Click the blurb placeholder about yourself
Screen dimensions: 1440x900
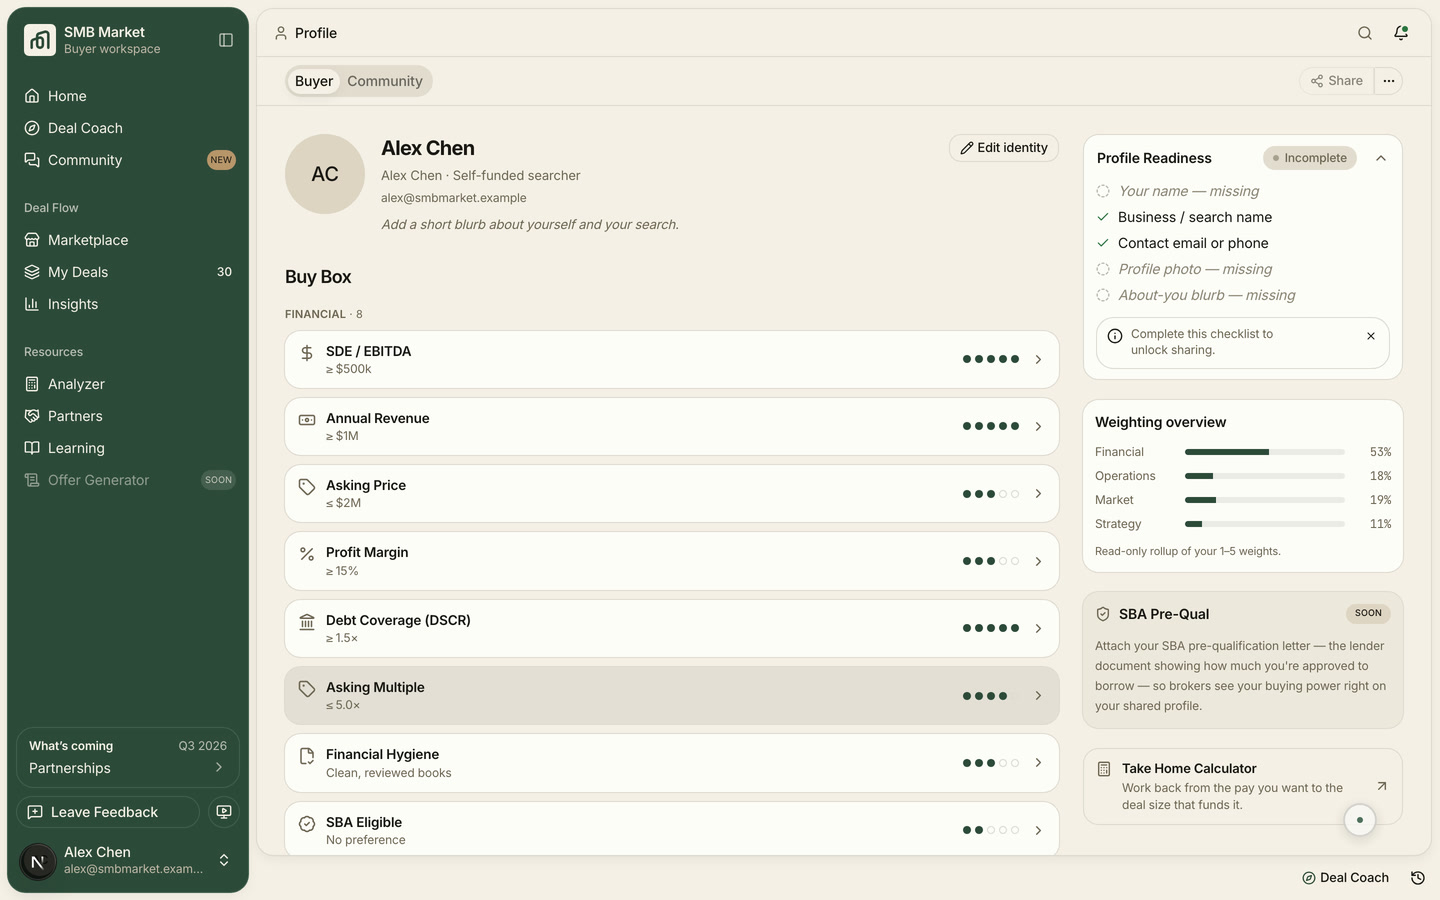point(530,225)
